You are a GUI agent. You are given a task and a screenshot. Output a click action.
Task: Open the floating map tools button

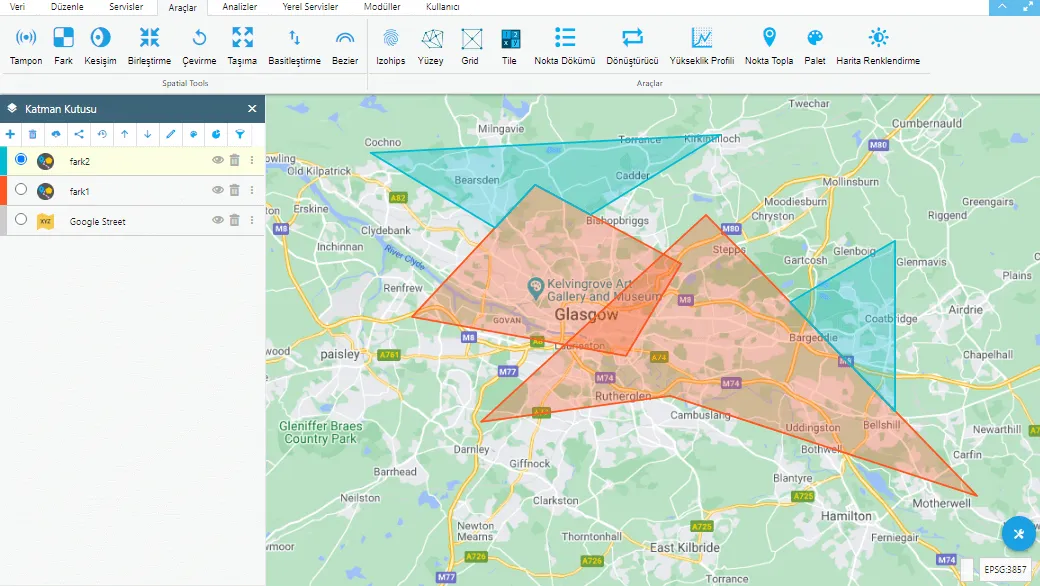[x=1019, y=534]
